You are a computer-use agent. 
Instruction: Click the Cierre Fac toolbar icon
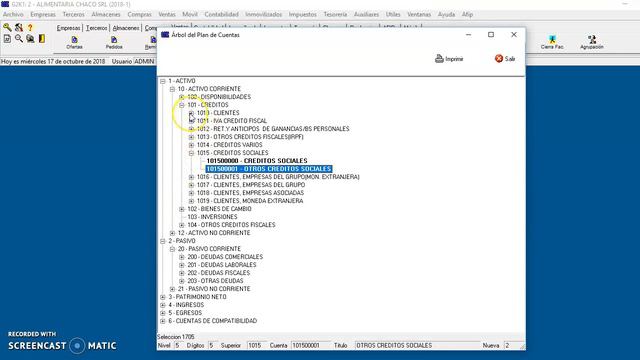[x=552, y=42]
